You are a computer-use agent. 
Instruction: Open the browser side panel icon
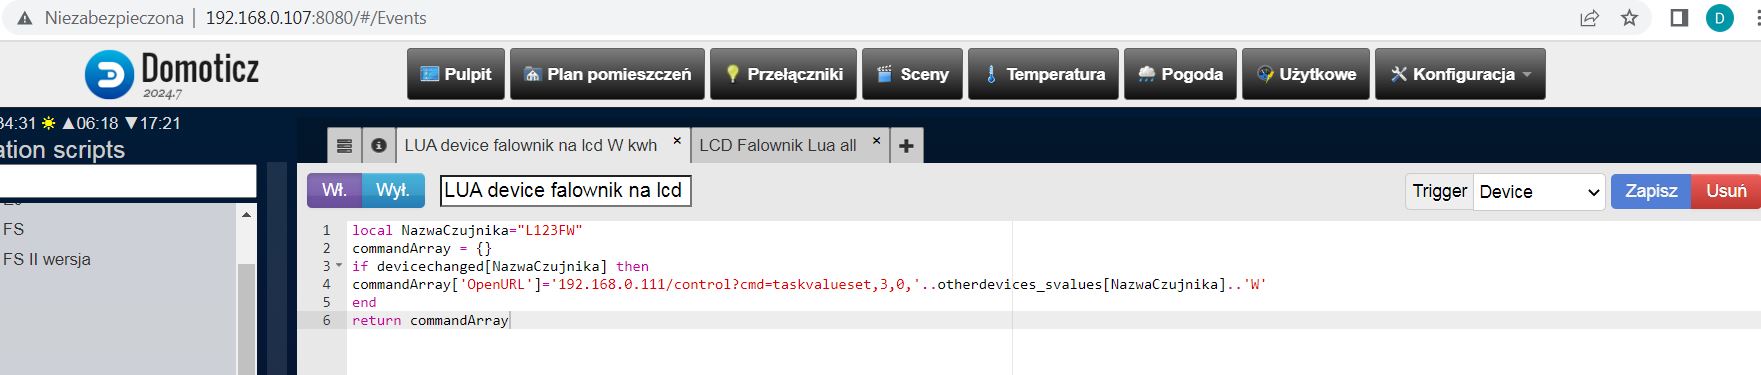(1680, 18)
